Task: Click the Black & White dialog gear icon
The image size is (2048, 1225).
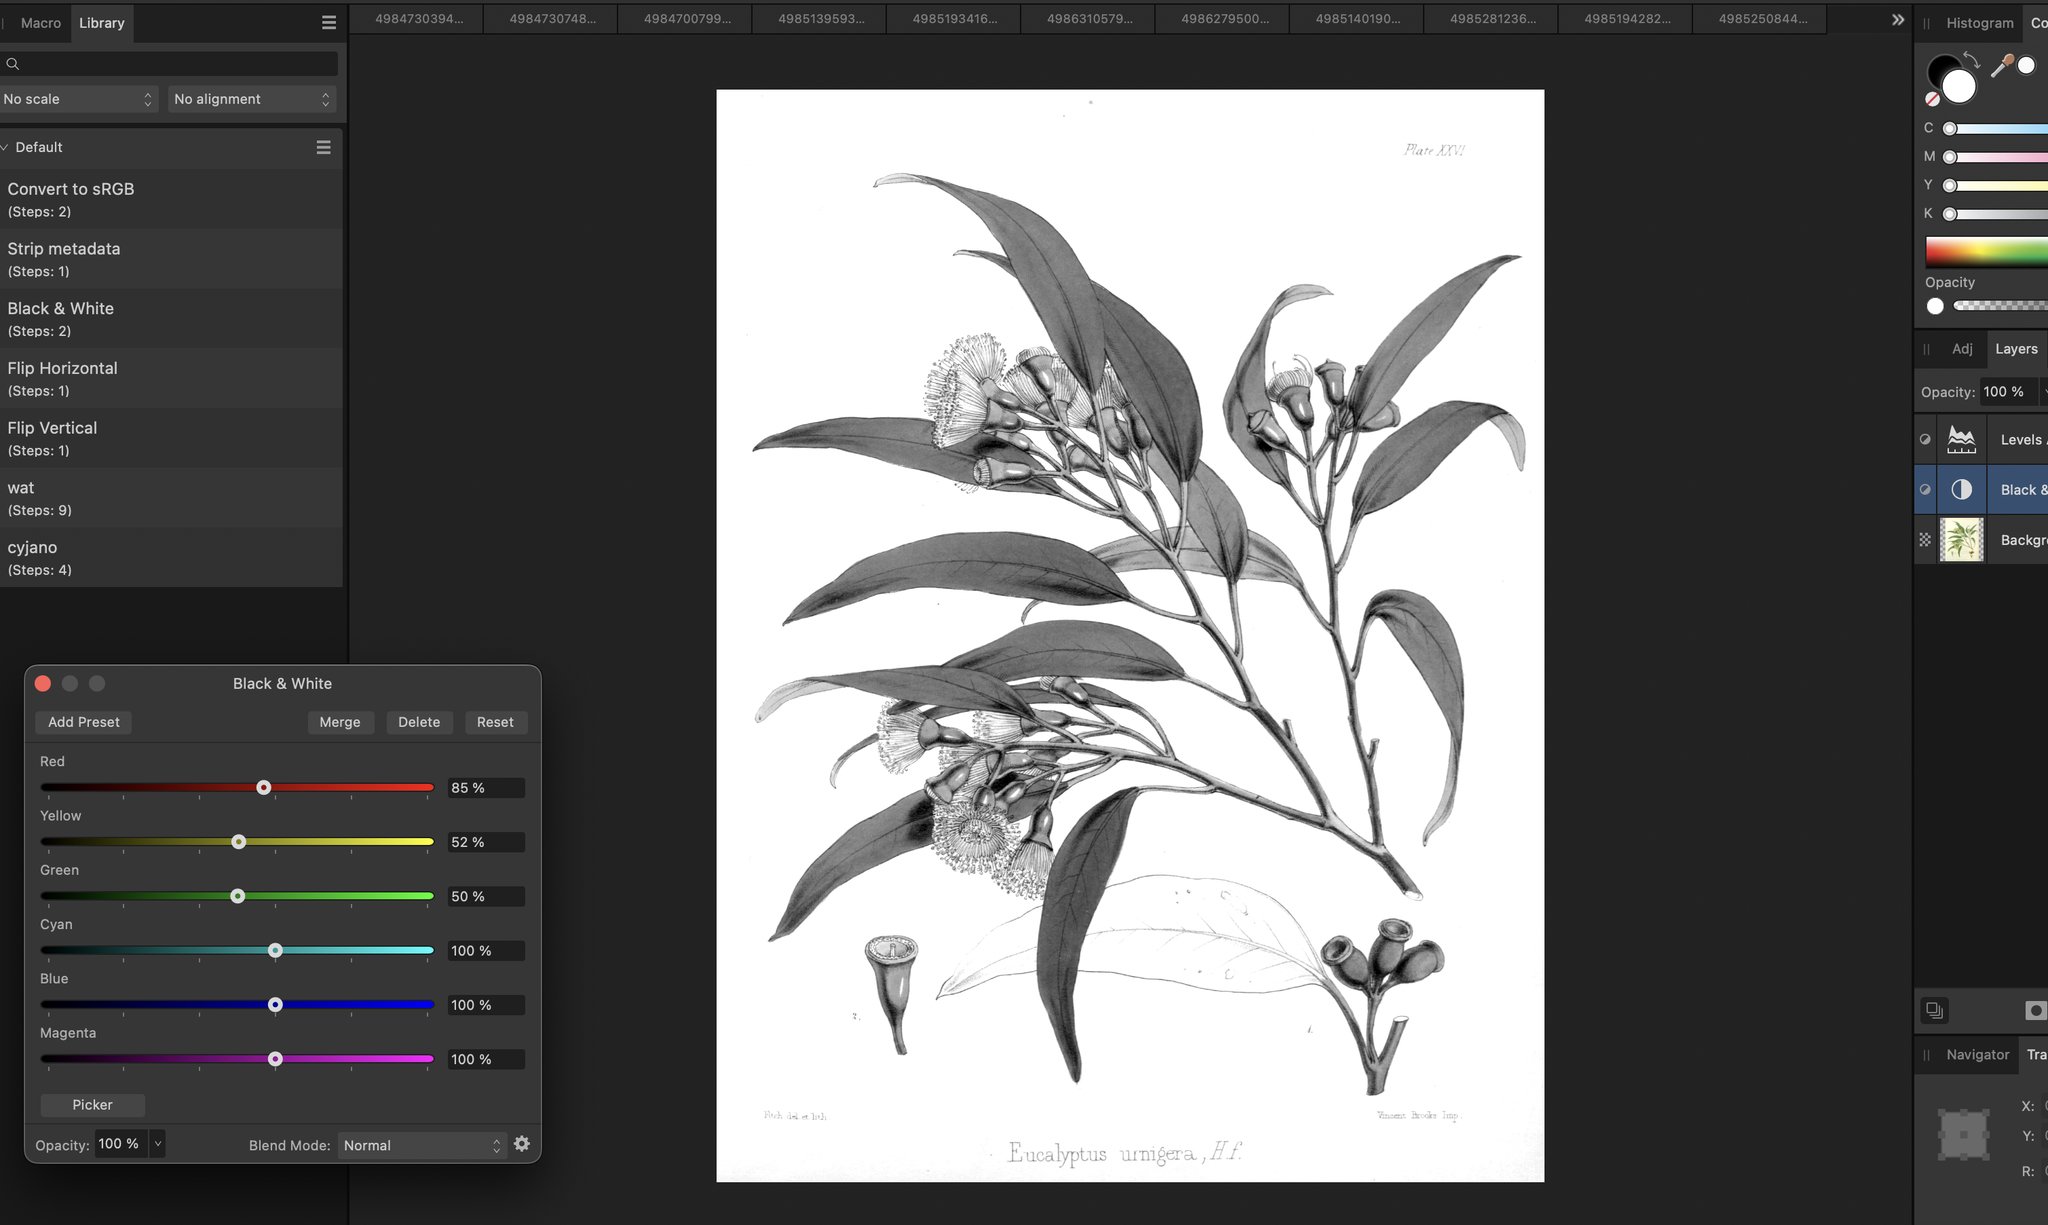Action: (x=521, y=1144)
